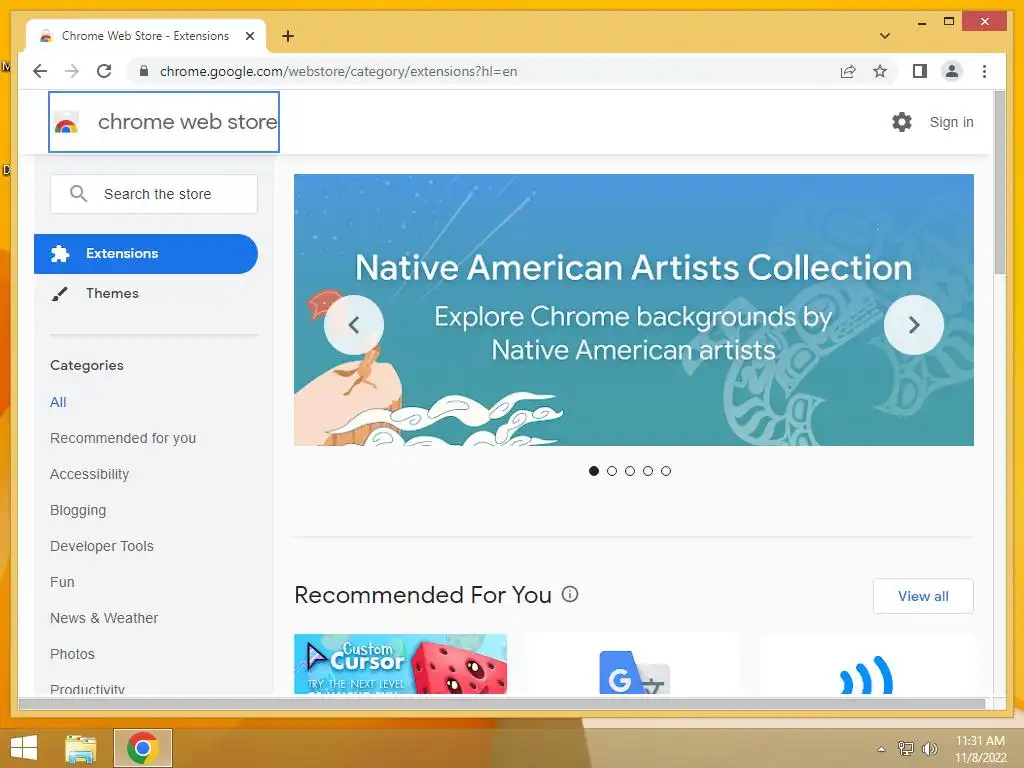
Task: Open the blue sound-waves extension card
Action: pyautogui.click(x=867, y=664)
